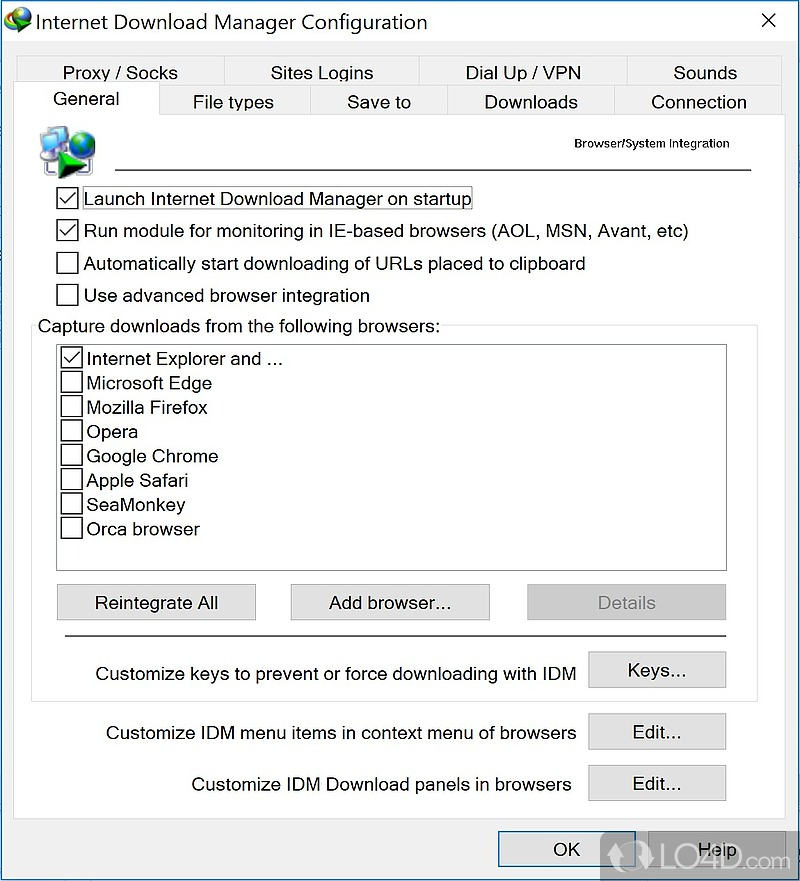Check the Mozilla Firefox browser checkbox

(x=72, y=408)
